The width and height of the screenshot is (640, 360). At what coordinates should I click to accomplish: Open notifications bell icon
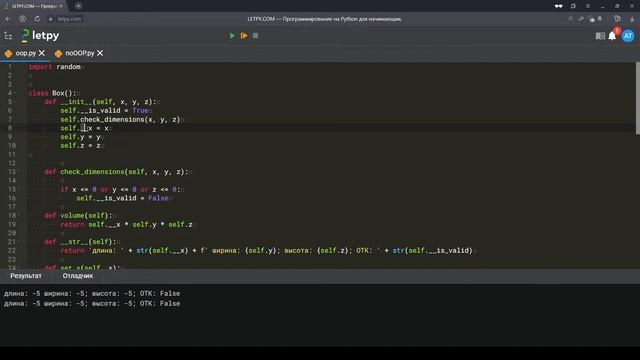(x=612, y=36)
